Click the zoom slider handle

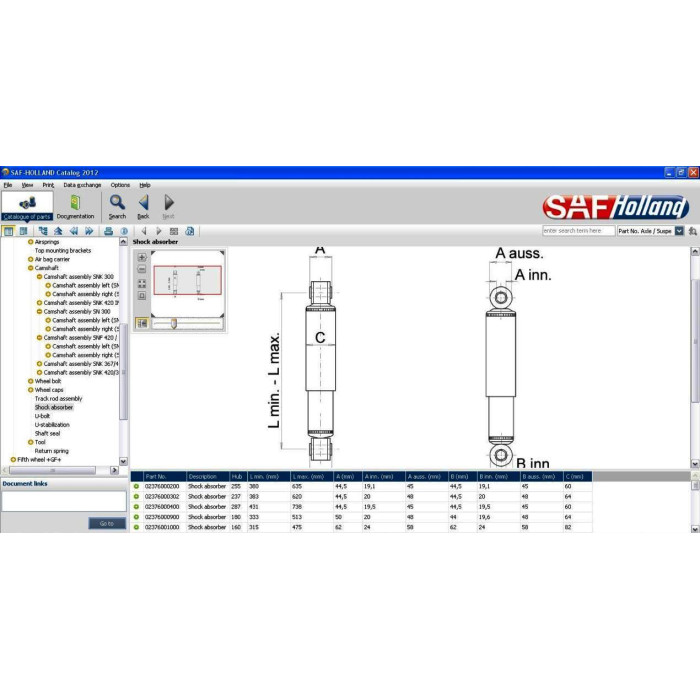point(174,323)
